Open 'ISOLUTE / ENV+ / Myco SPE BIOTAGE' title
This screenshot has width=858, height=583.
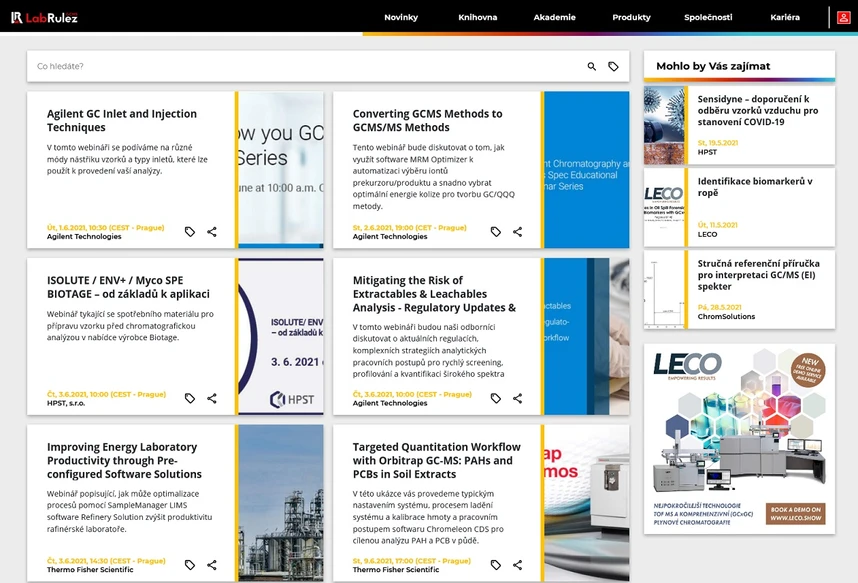click(128, 287)
